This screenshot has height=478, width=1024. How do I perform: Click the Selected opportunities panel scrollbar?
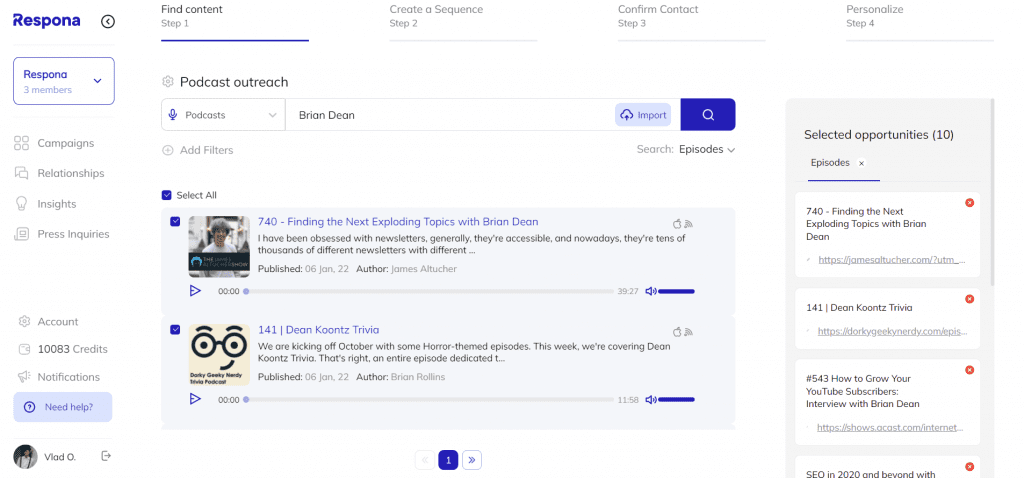pos(993,192)
